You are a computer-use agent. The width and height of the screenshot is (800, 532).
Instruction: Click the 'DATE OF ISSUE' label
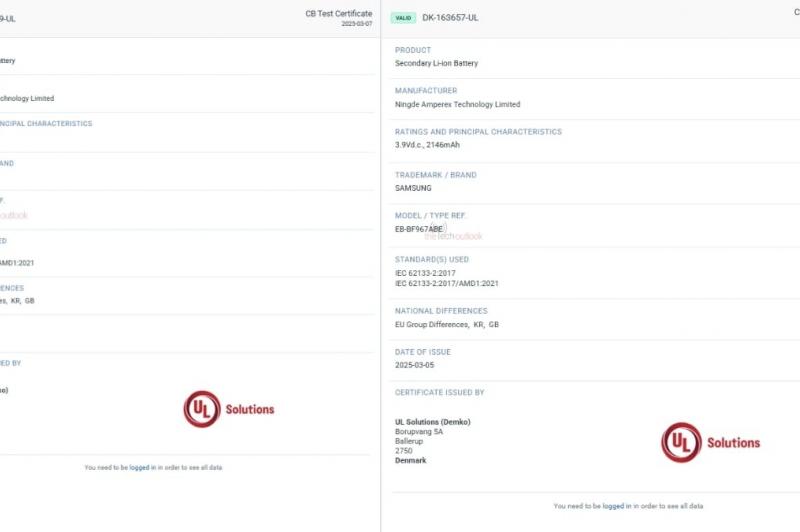point(422,352)
